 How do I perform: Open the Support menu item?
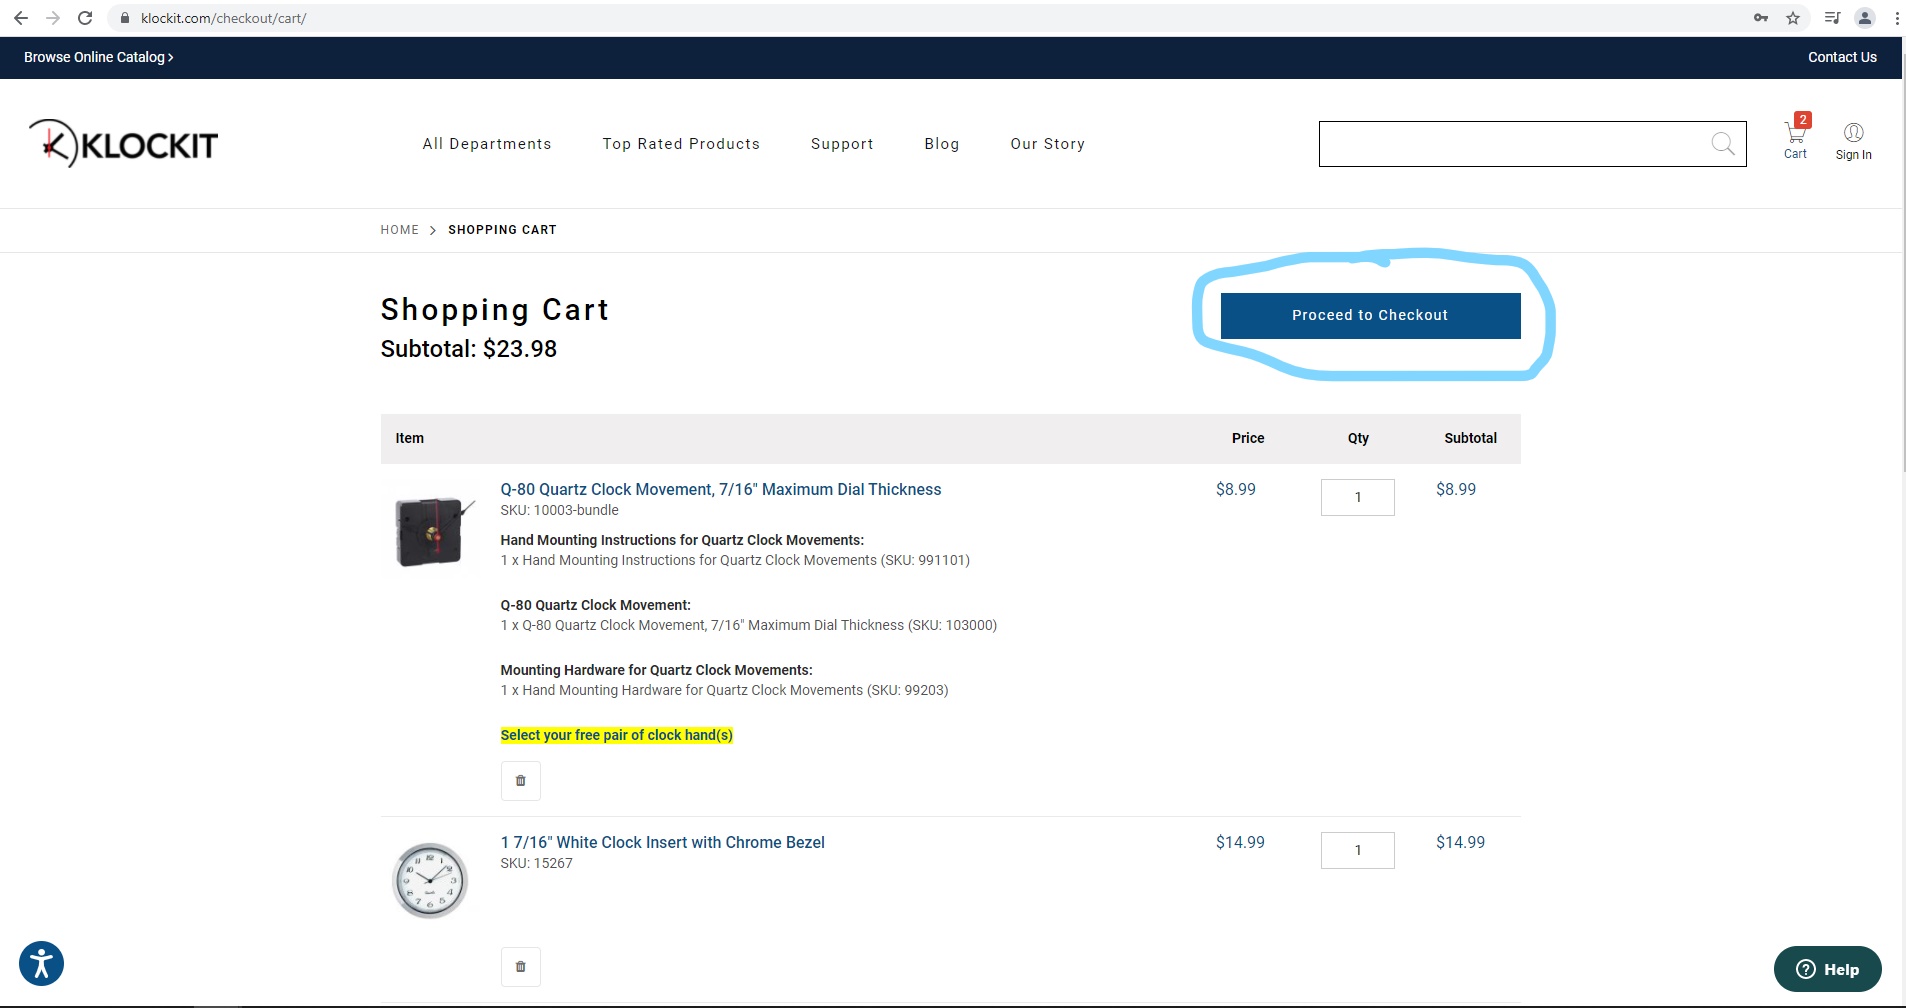click(842, 144)
